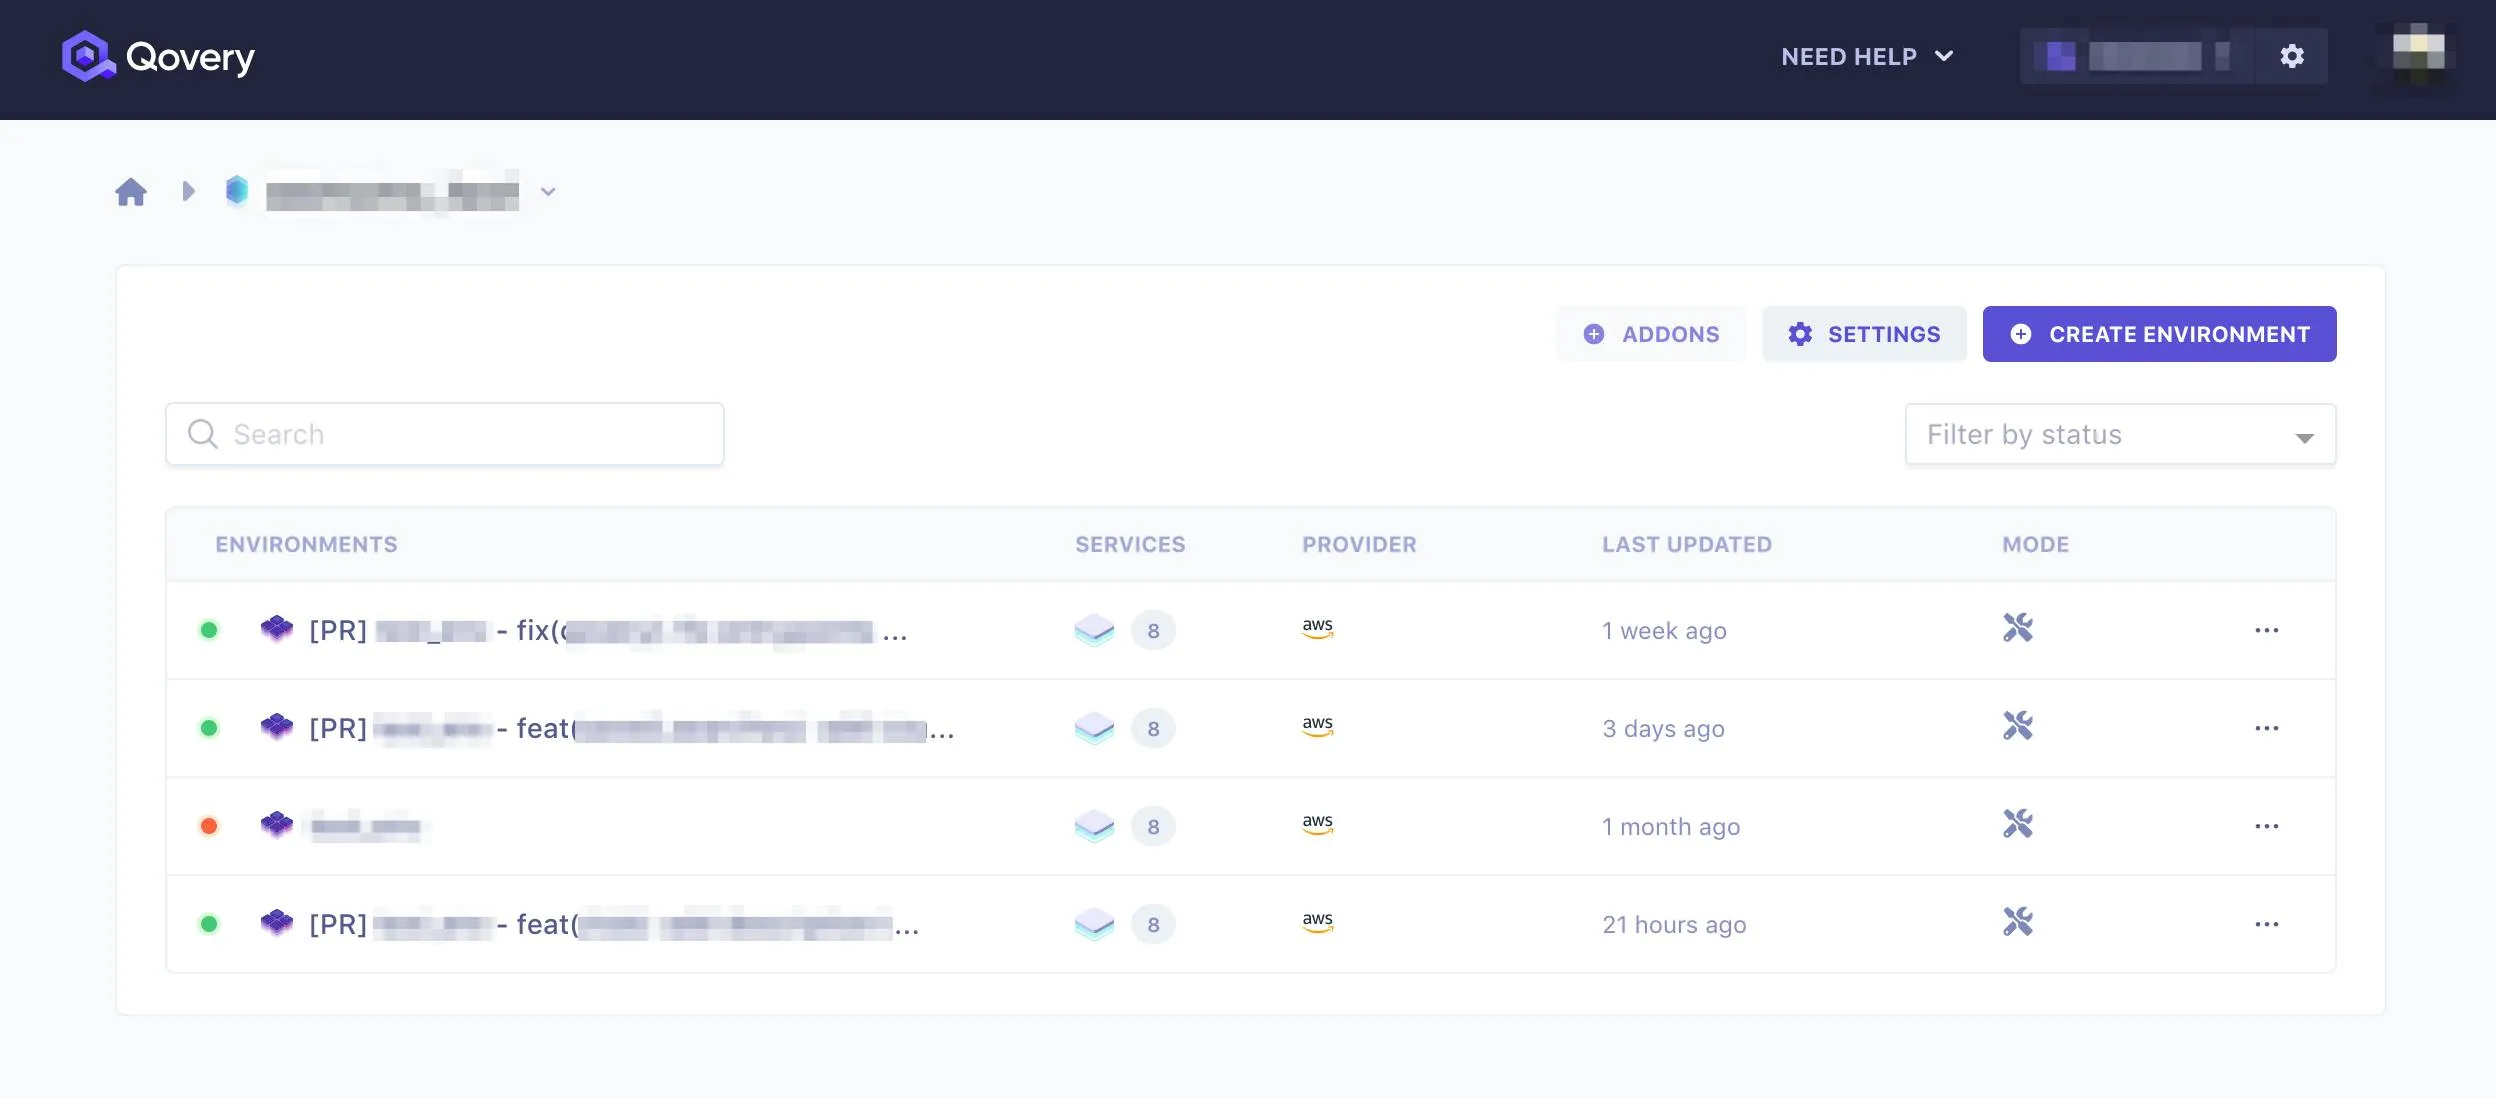Click services count 8 in 21 hours ago row
2496x1098 pixels.
pos(1153,925)
